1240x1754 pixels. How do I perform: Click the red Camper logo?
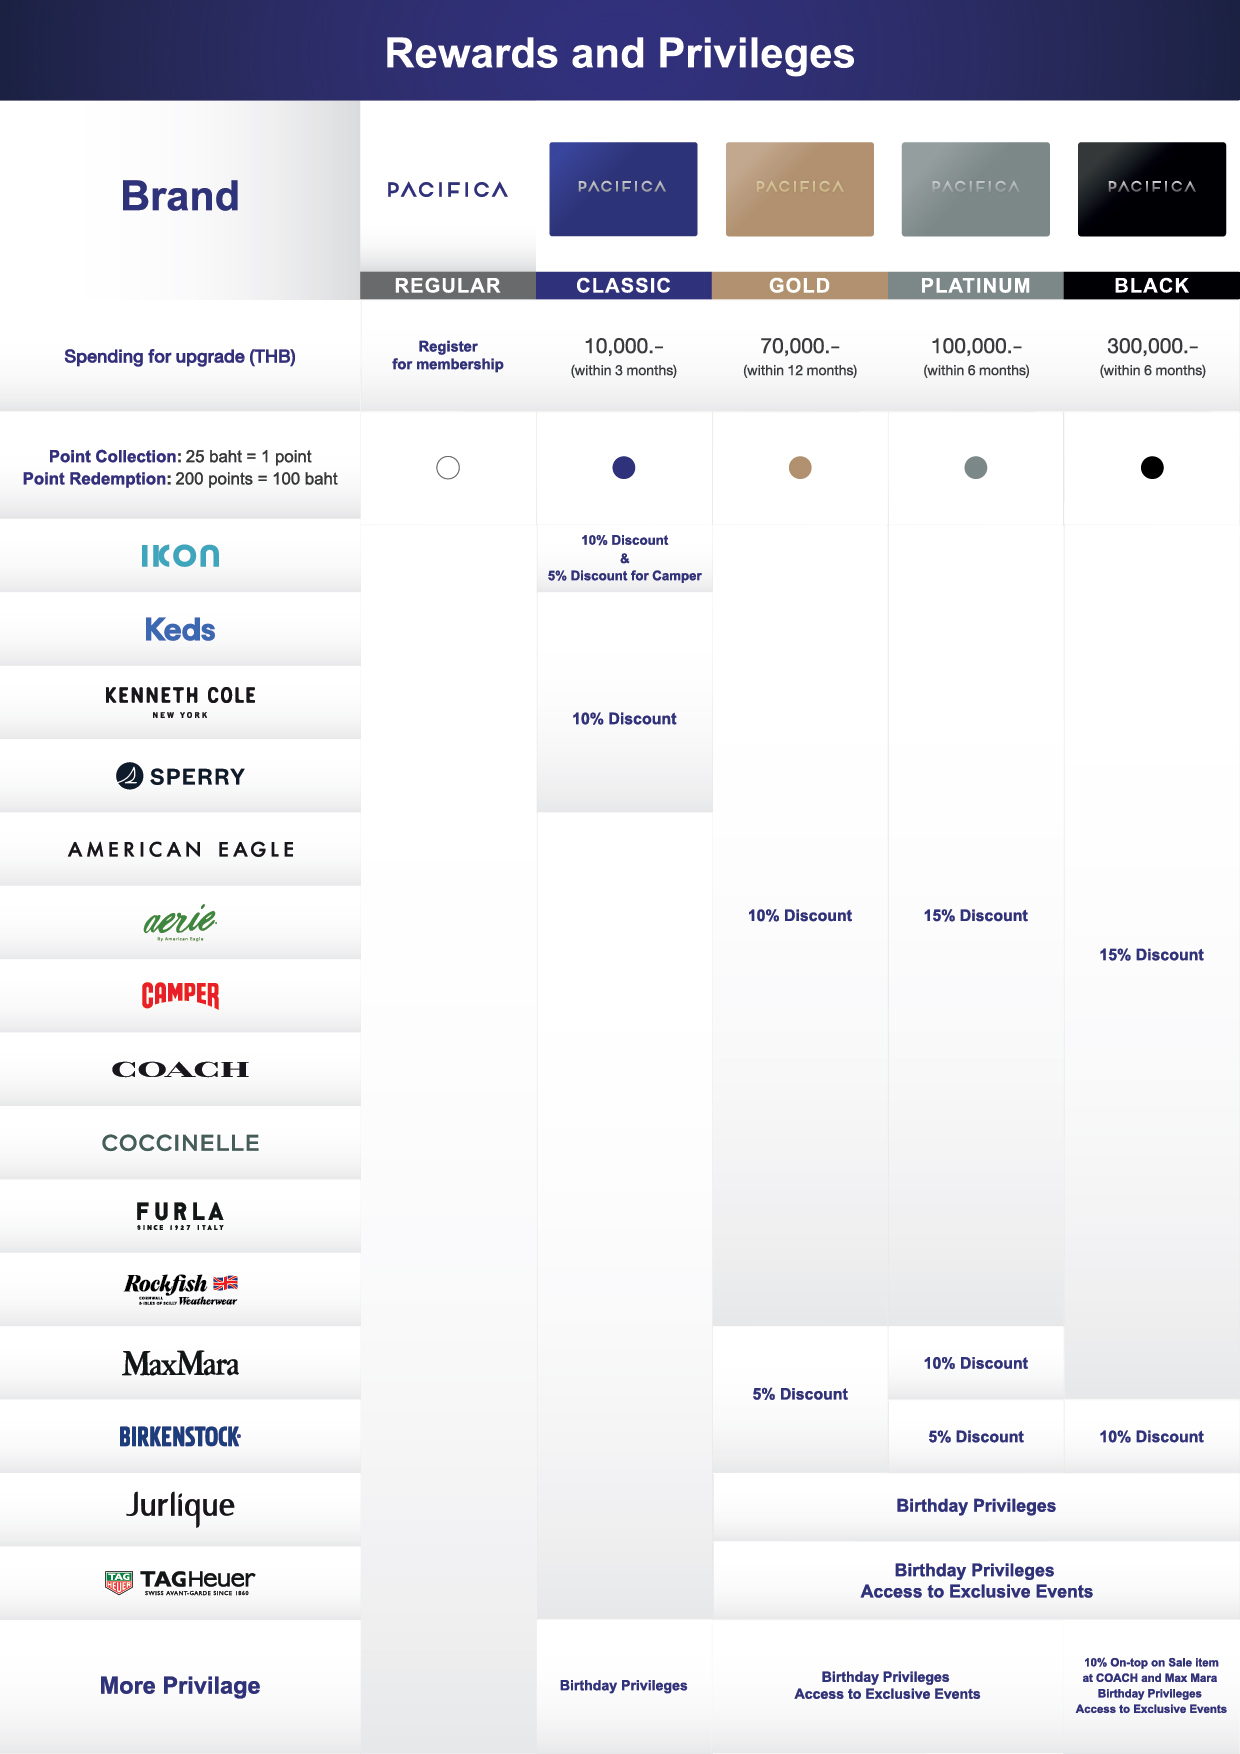click(180, 995)
